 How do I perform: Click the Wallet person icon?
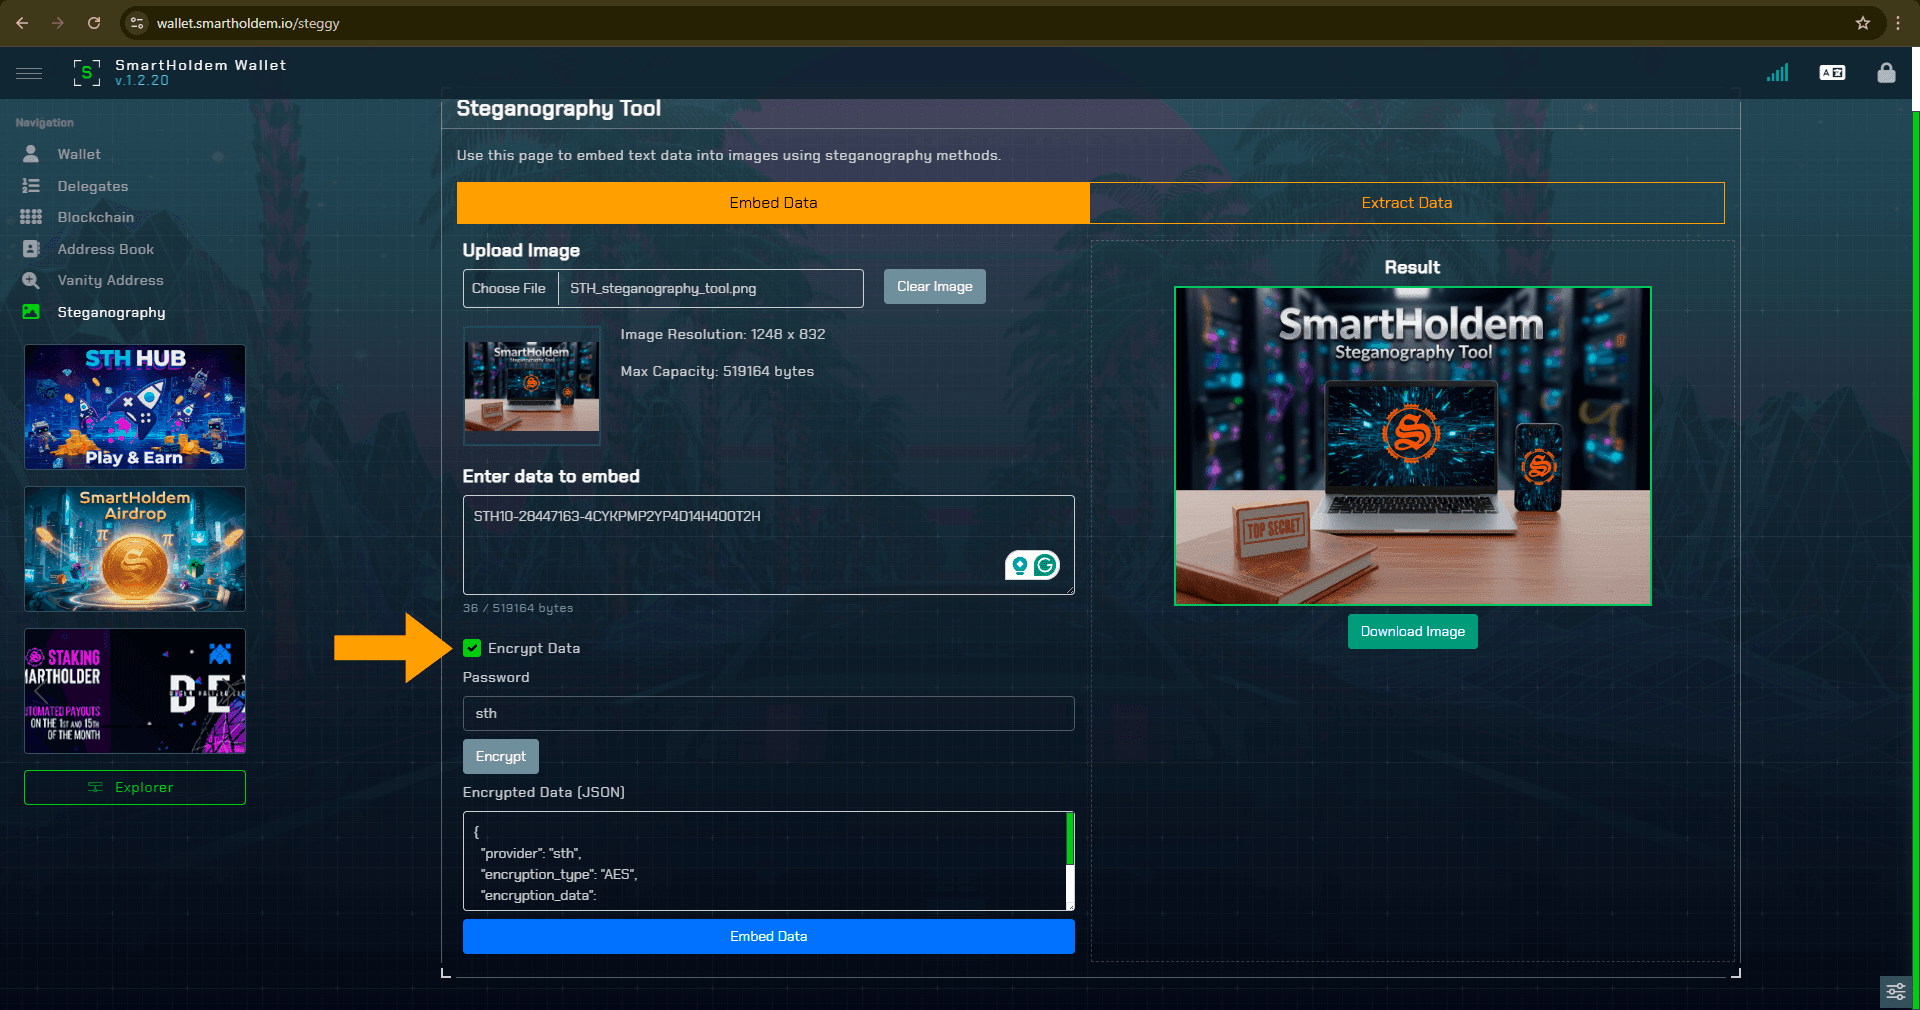pos(31,154)
